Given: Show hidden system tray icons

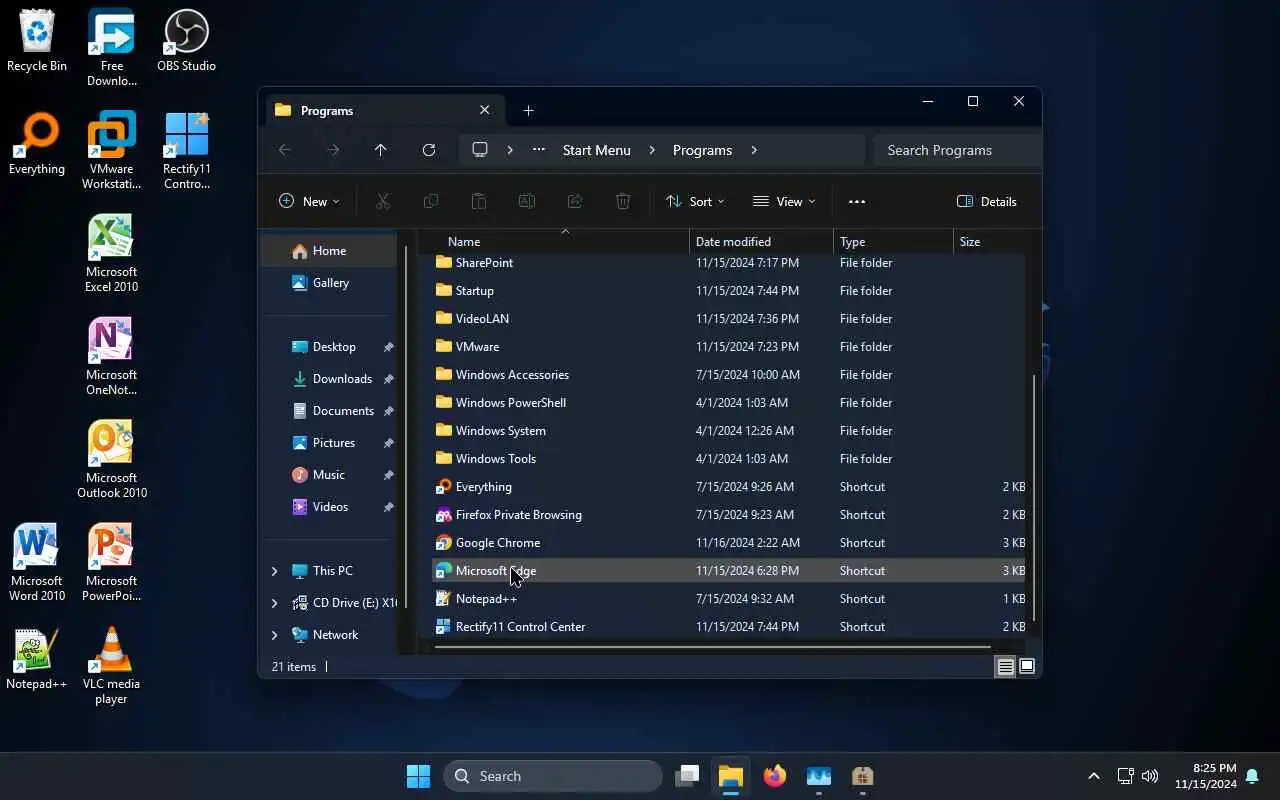Looking at the screenshot, I should [x=1094, y=776].
